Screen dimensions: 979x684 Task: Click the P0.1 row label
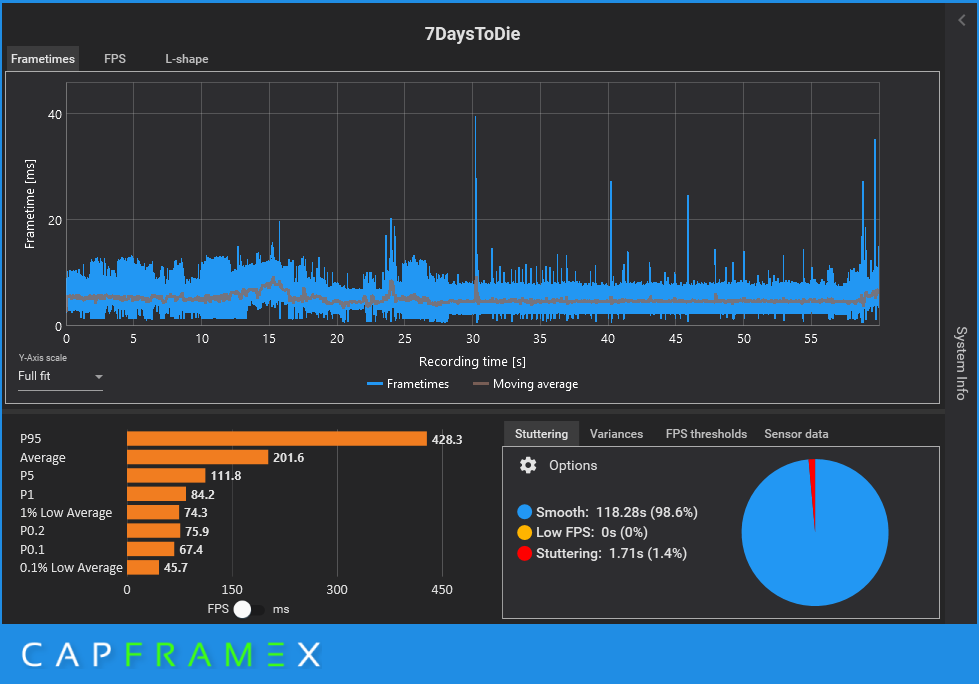(32, 549)
